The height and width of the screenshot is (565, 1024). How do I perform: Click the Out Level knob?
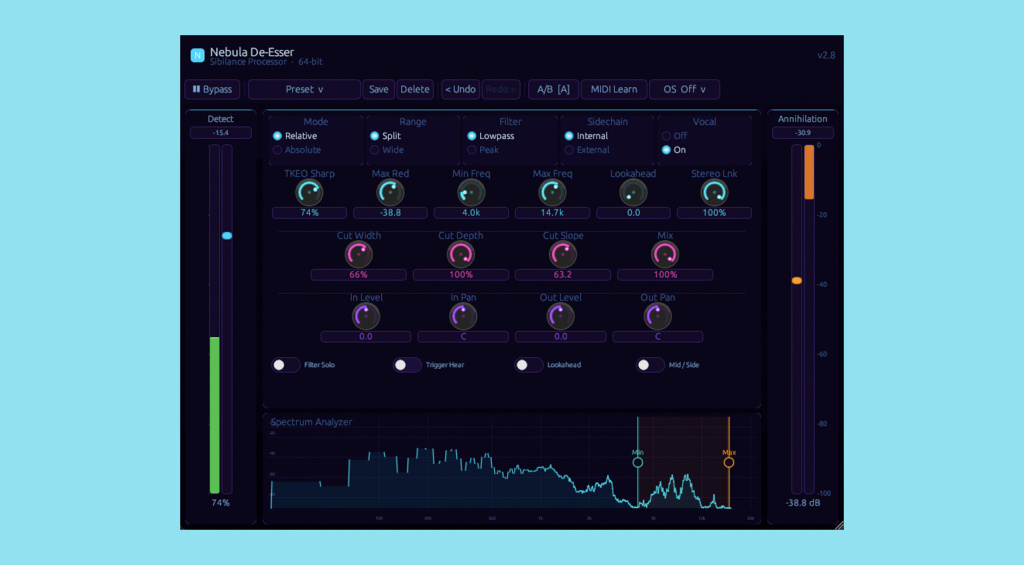(x=560, y=317)
